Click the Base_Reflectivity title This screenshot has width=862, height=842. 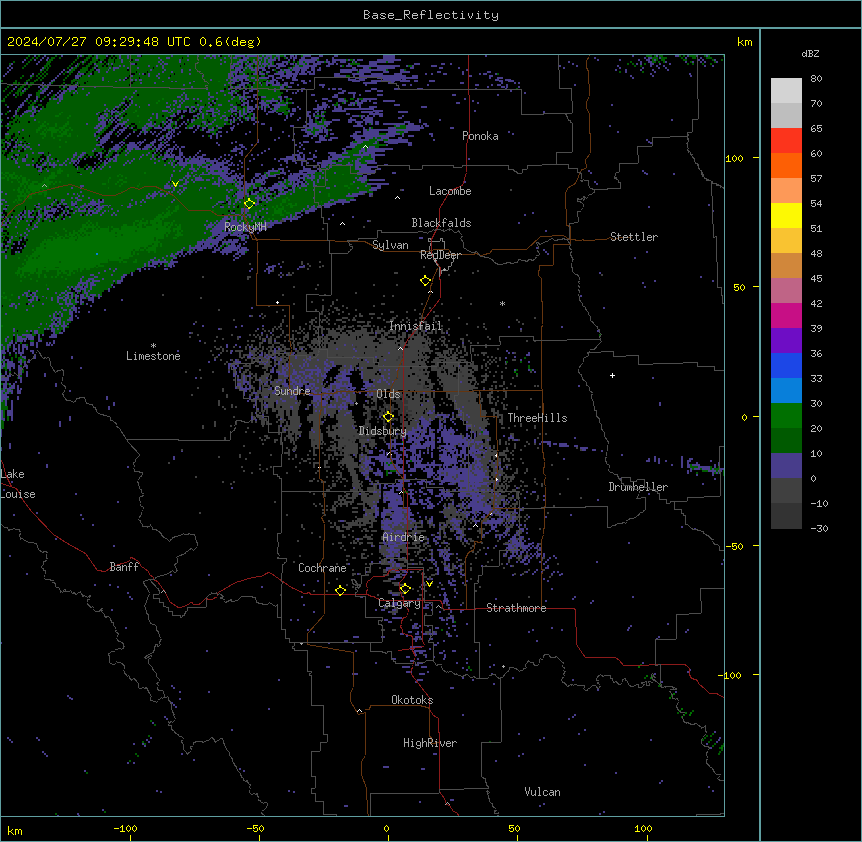[431, 15]
